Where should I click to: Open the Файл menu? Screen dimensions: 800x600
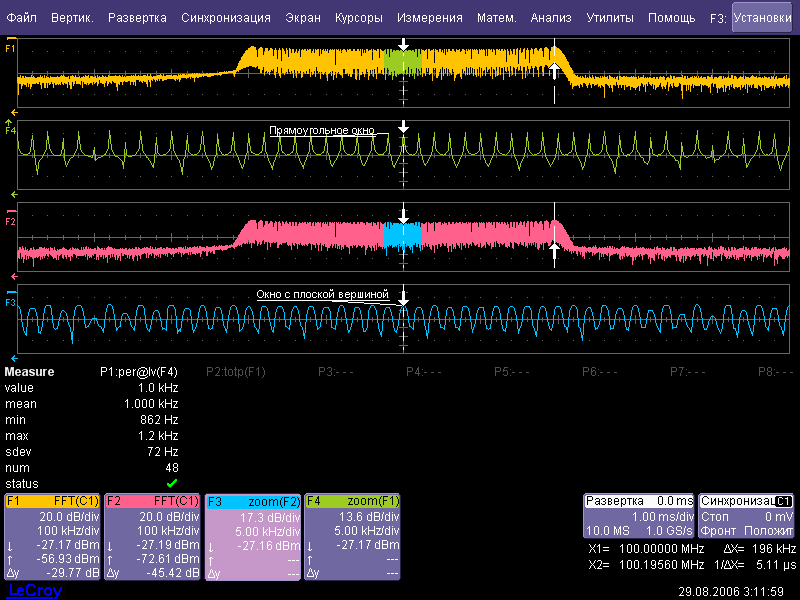point(22,18)
